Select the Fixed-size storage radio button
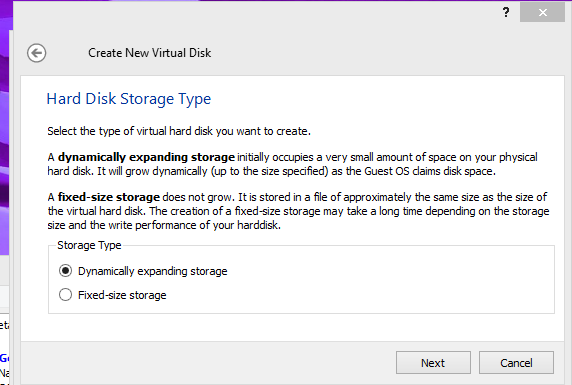572x385 pixels. coord(65,294)
